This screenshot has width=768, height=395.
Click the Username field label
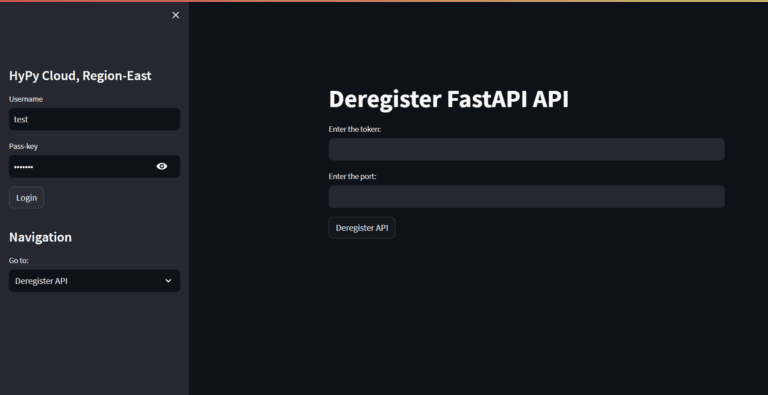coord(26,99)
